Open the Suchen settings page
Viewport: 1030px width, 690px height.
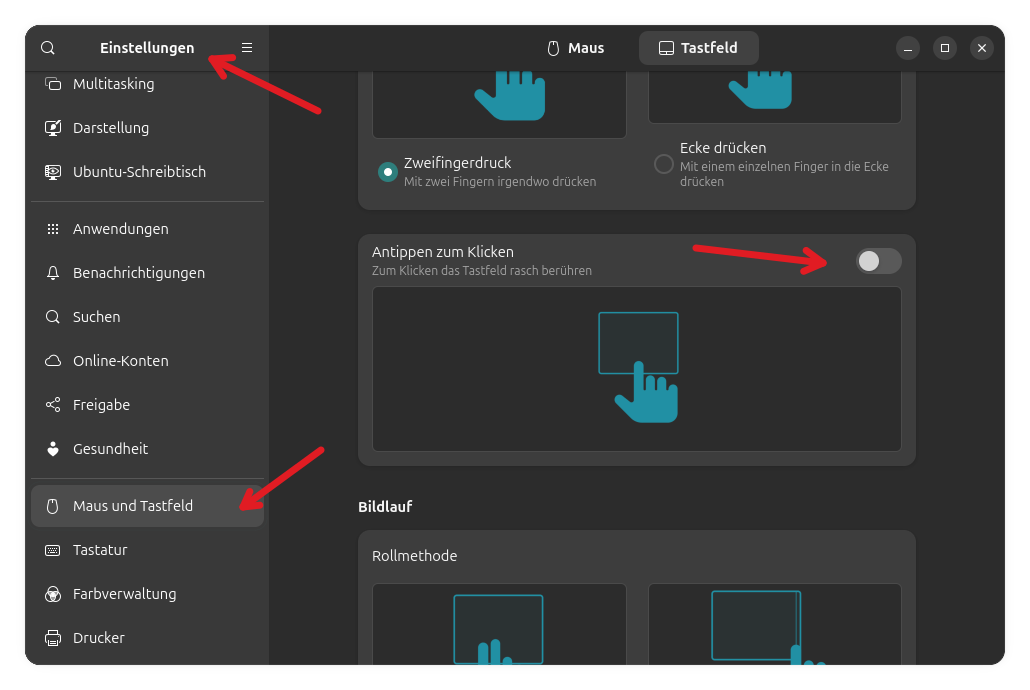[x=147, y=317]
